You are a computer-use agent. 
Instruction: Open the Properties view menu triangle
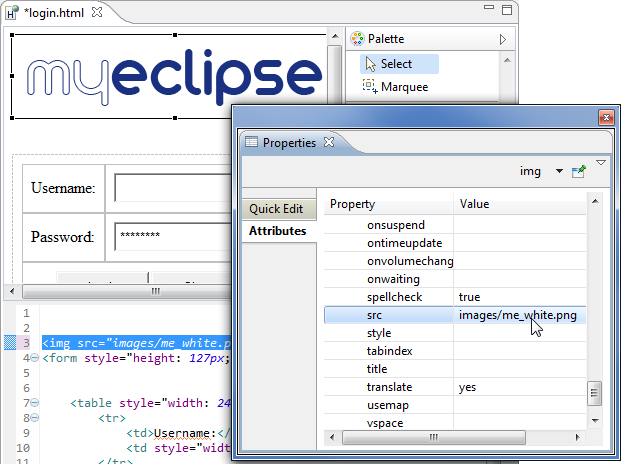pyautogui.click(x=601, y=162)
